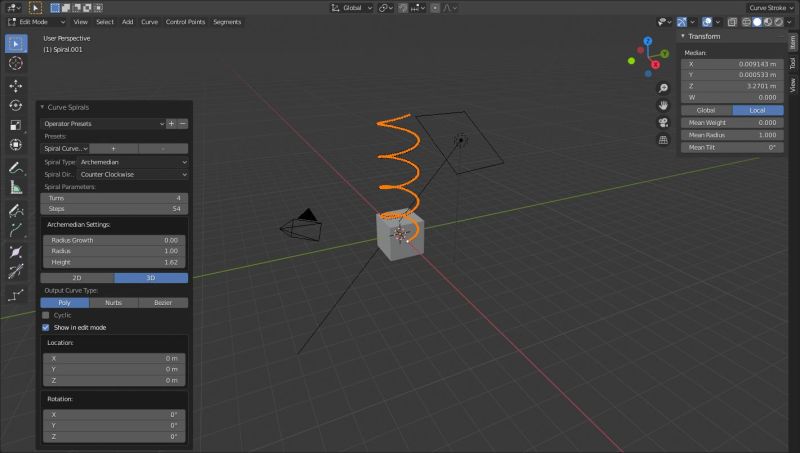Click the green Y axis on navigation gizmo
The height and width of the screenshot is (453, 800).
(x=664, y=54)
